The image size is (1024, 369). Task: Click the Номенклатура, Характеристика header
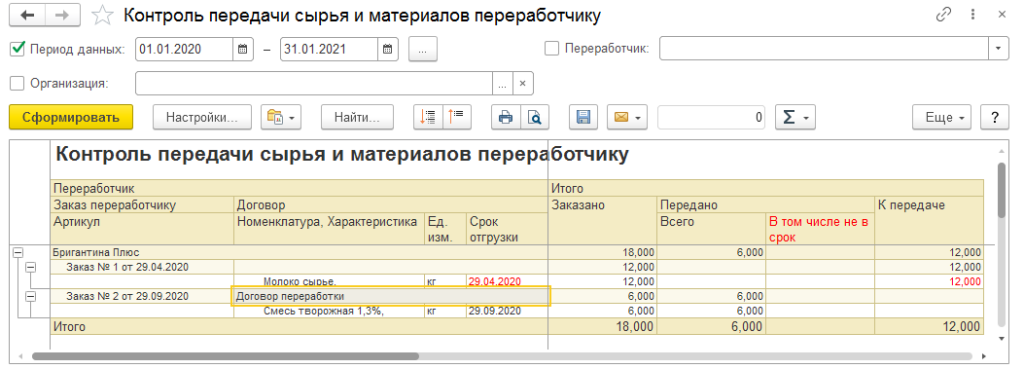329,229
